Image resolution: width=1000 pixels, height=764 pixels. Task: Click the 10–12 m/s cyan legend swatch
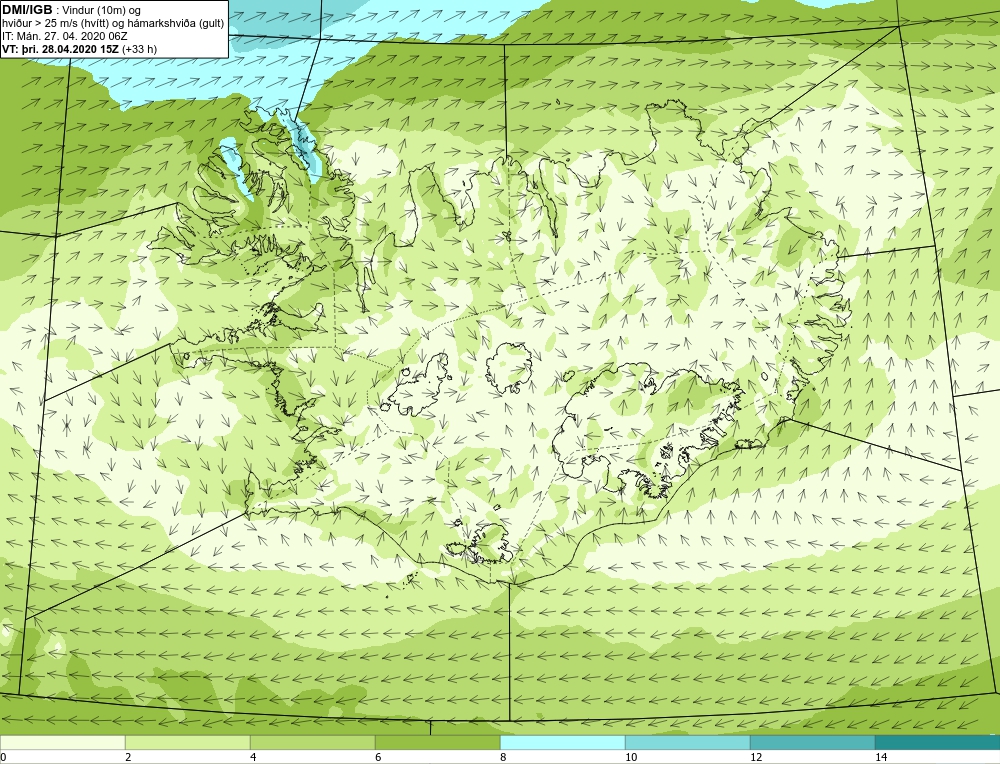tap(688, 742)
